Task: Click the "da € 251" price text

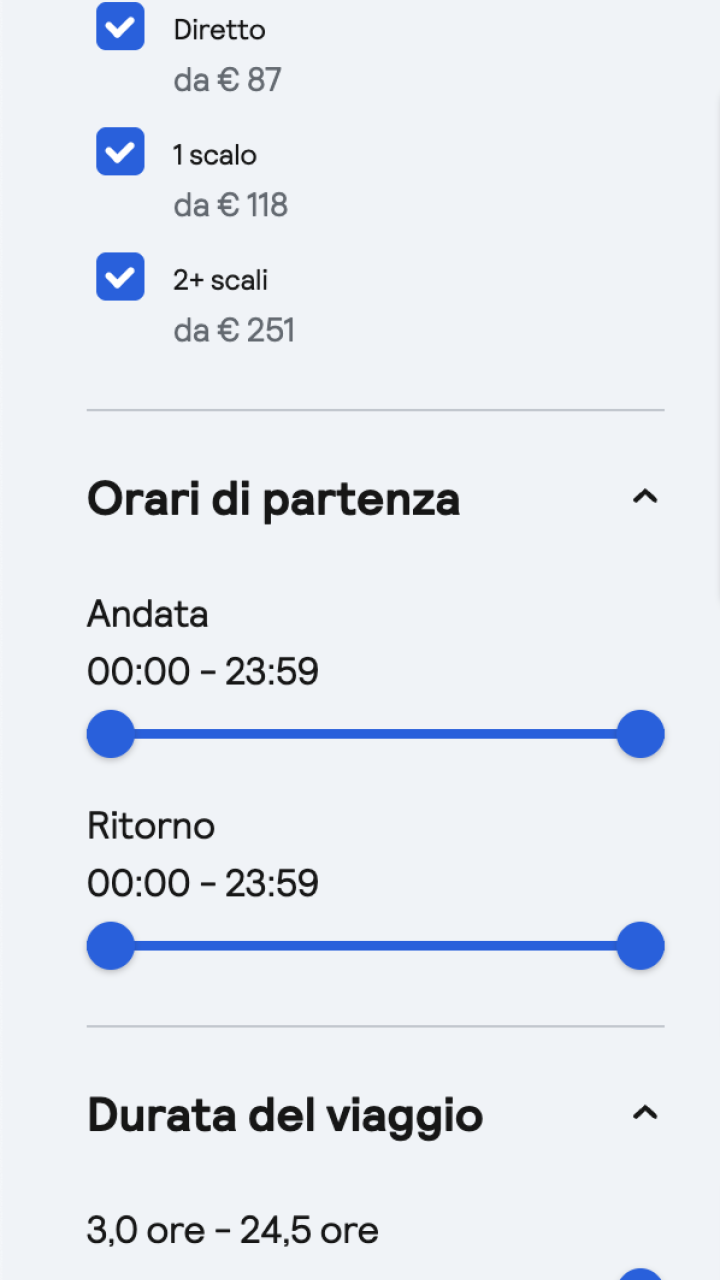Action: [x=234, y=330]
